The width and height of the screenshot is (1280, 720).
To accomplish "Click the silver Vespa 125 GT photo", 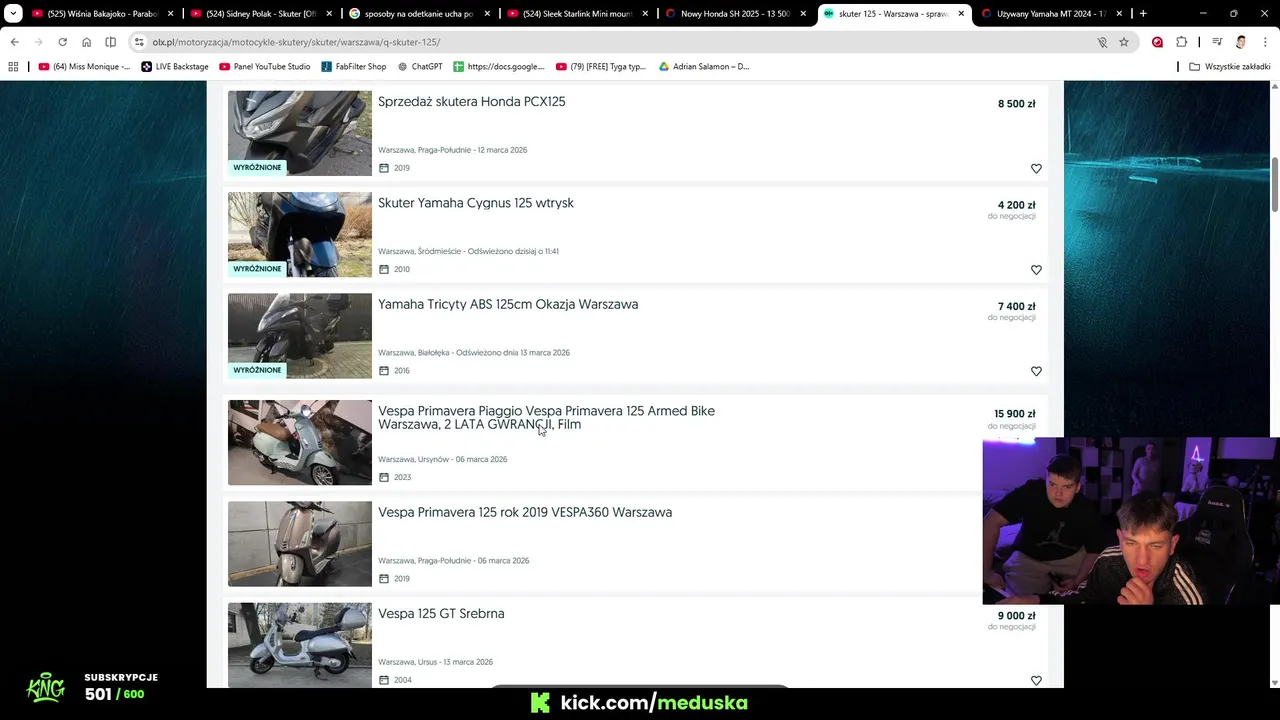I will 300,645.
